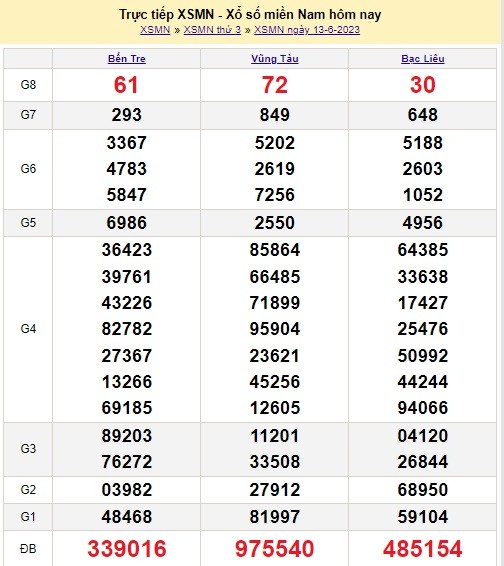The height and width of the screenshot is (566, 504).
Task: Click the G6 number 5847
Action: [x=126, y=195]
